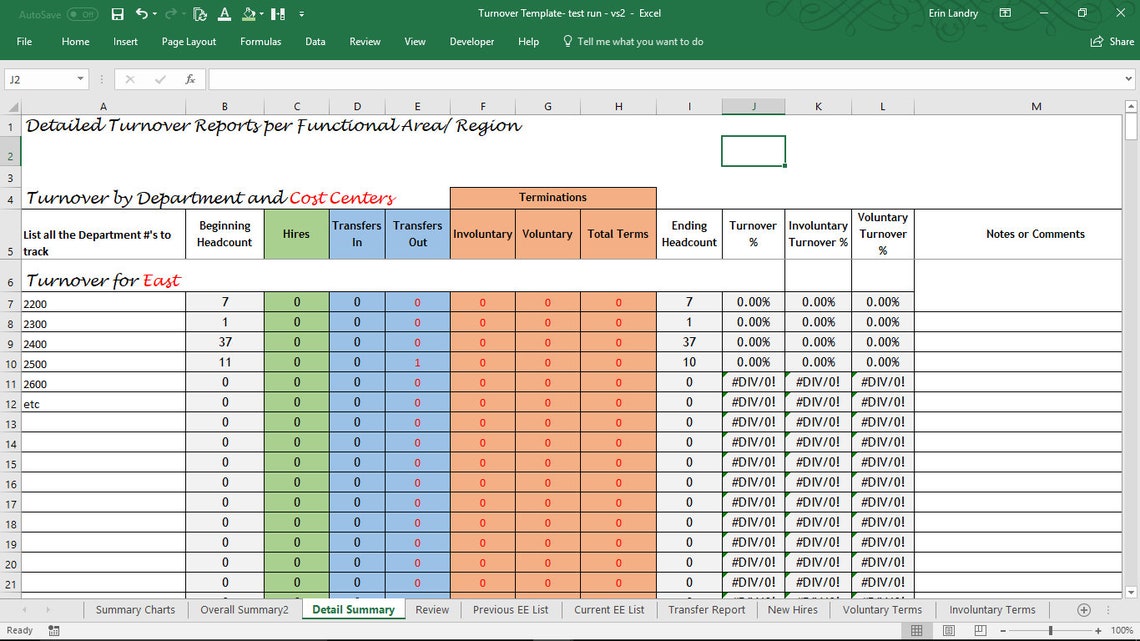Expand the Fill Color dropdown arrow

[262, 13]
